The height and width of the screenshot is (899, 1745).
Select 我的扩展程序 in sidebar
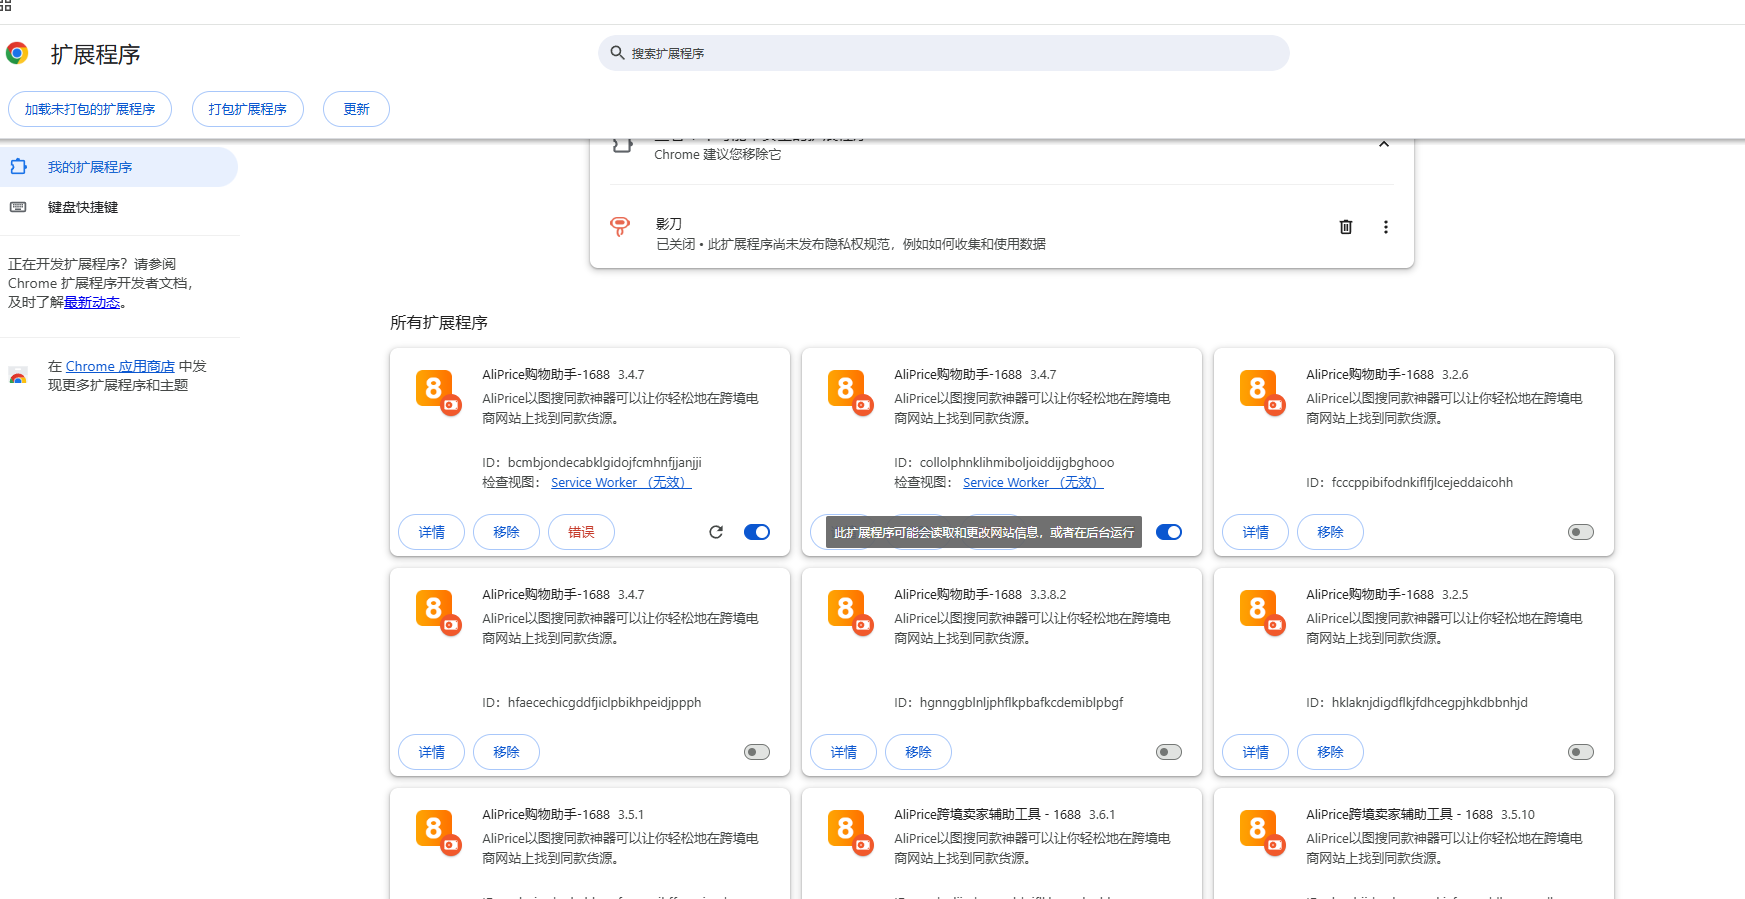tap(90, 167)
